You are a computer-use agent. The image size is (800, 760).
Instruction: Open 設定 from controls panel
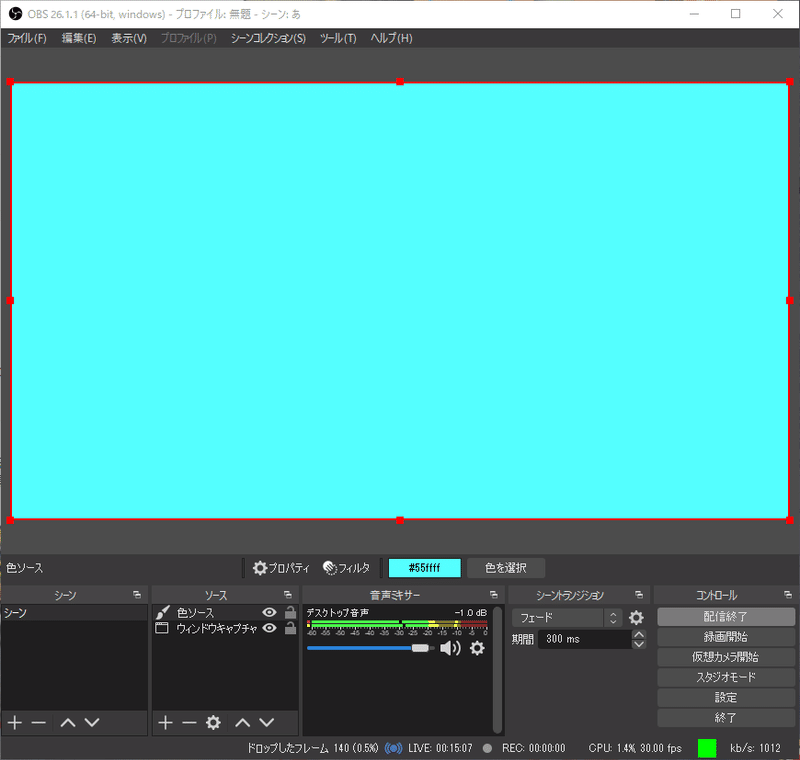(x=726, y=697)
